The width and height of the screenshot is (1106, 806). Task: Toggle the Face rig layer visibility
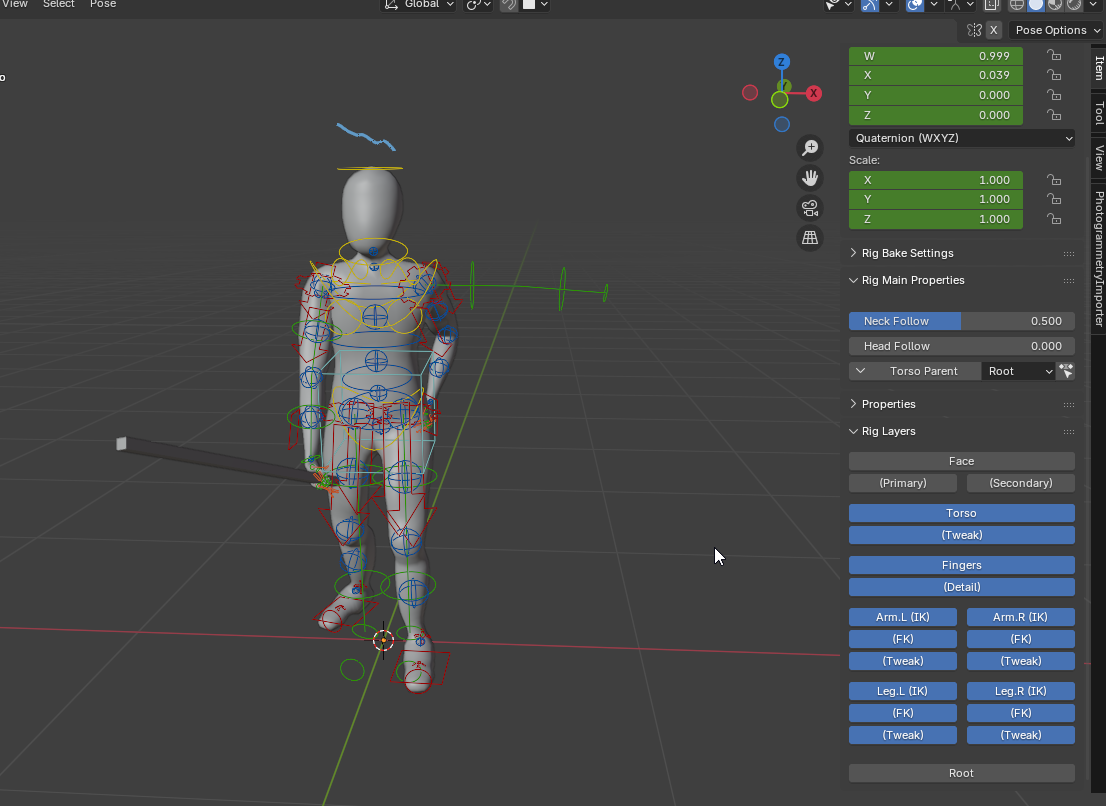coord(961,461)
